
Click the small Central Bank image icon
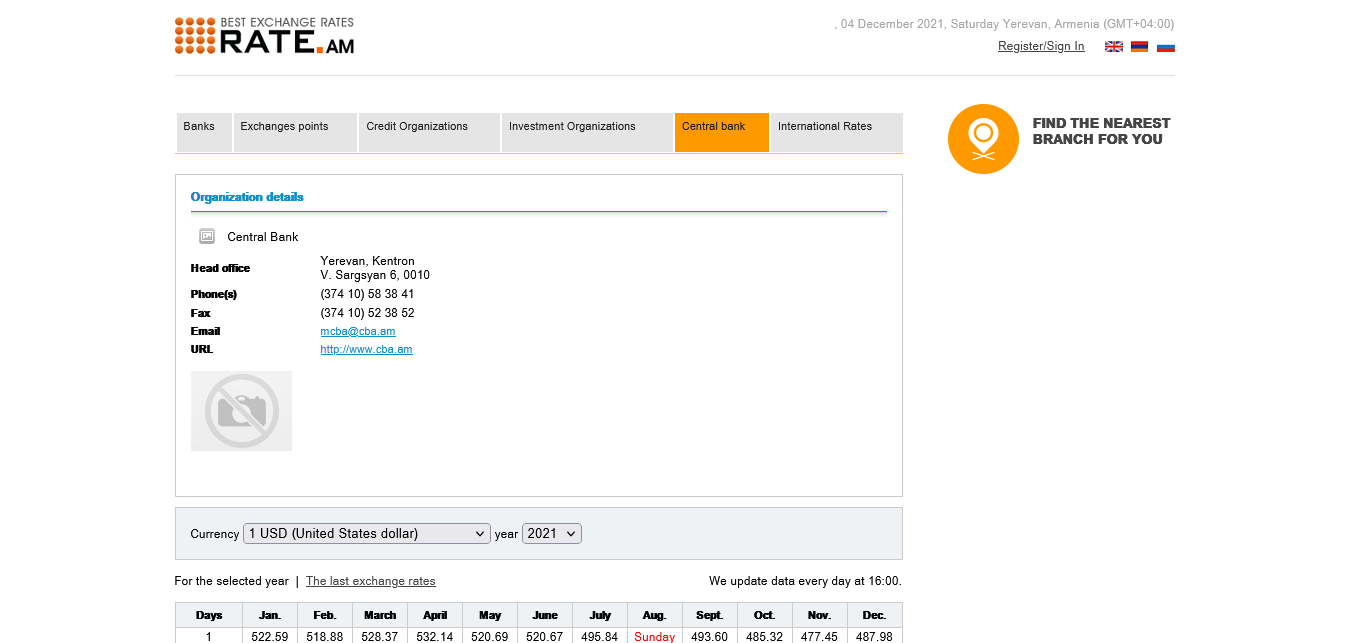coord(207,237)
